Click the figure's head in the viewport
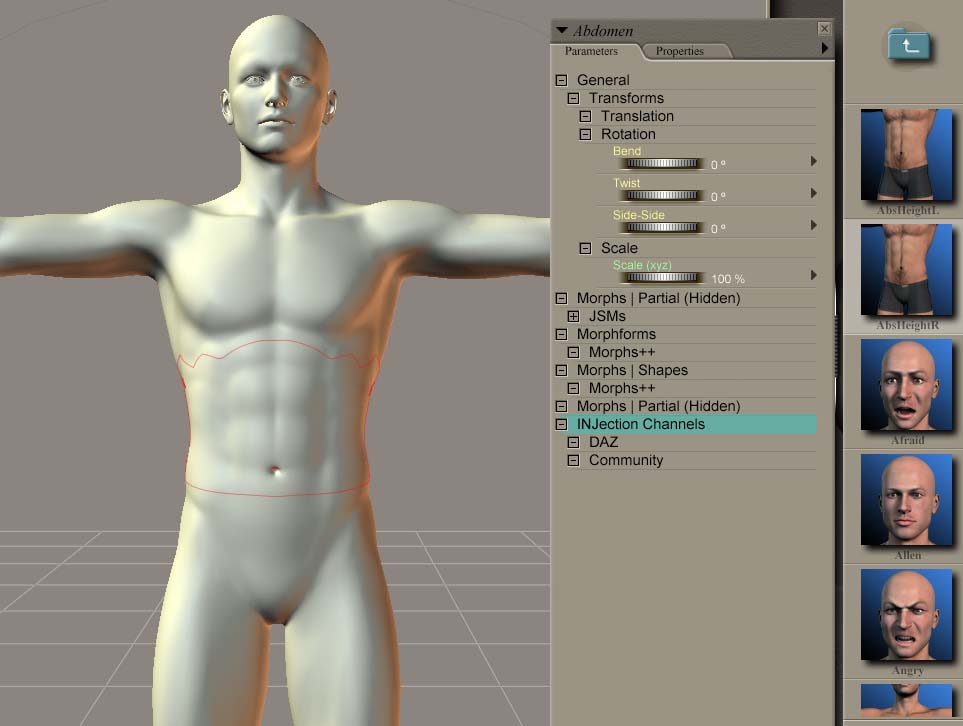963x726 pixels. click(278, 86)
